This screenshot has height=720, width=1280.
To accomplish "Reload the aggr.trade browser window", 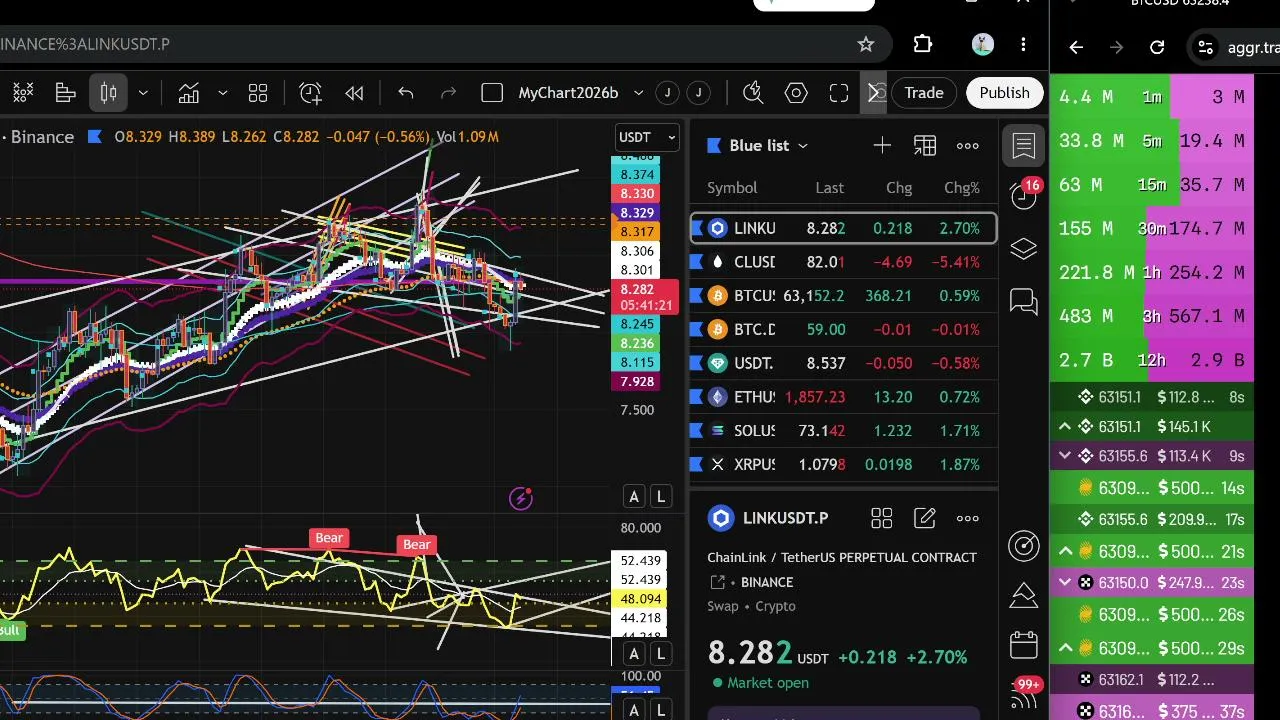I will point(1157,47).
